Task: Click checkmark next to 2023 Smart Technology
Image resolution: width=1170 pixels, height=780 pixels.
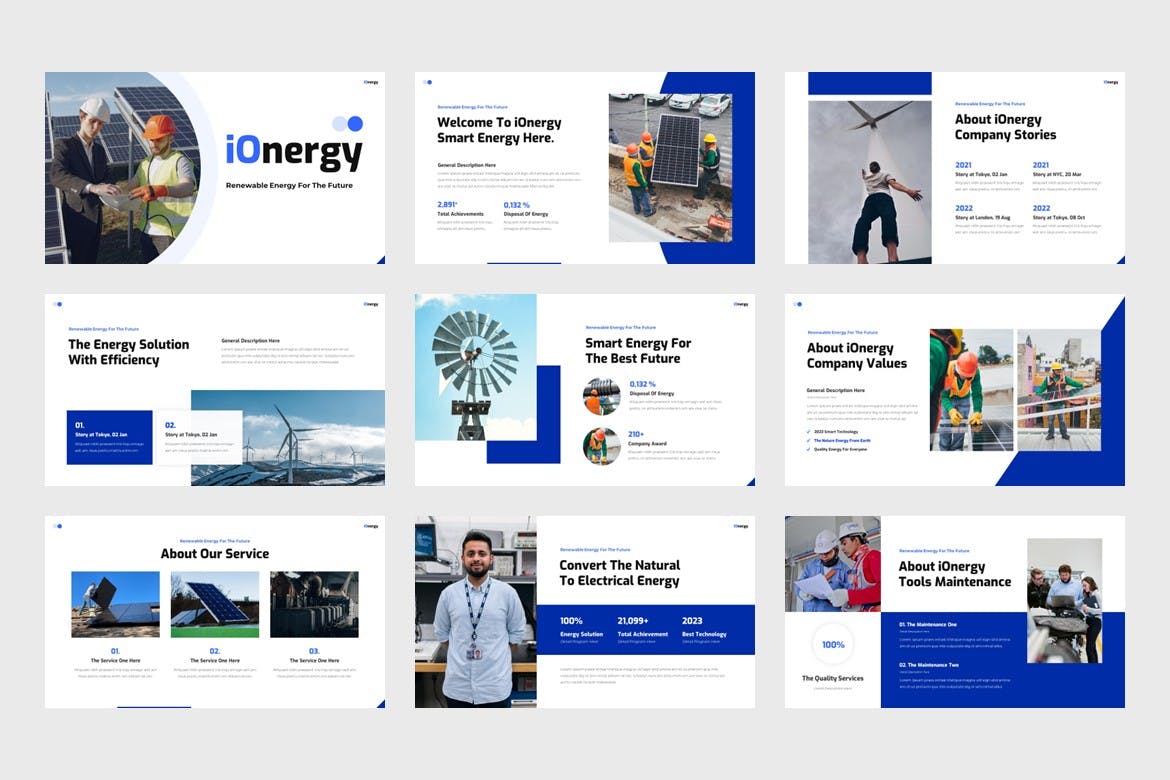Action: pos(809,432)
